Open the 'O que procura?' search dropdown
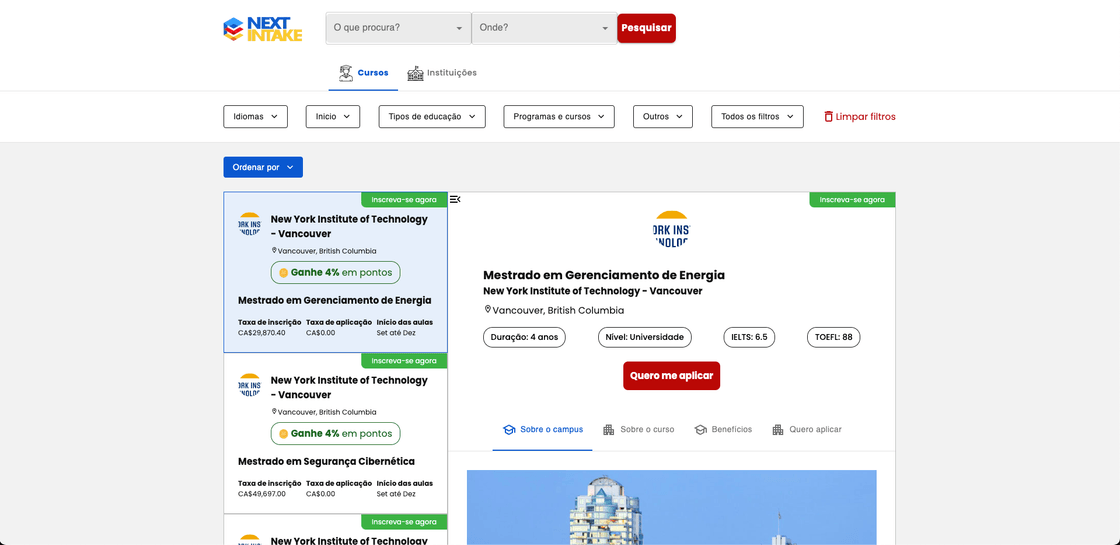The height and width of the screenshot is (545, 1120). pyautogui.click(x=398, y=28)
